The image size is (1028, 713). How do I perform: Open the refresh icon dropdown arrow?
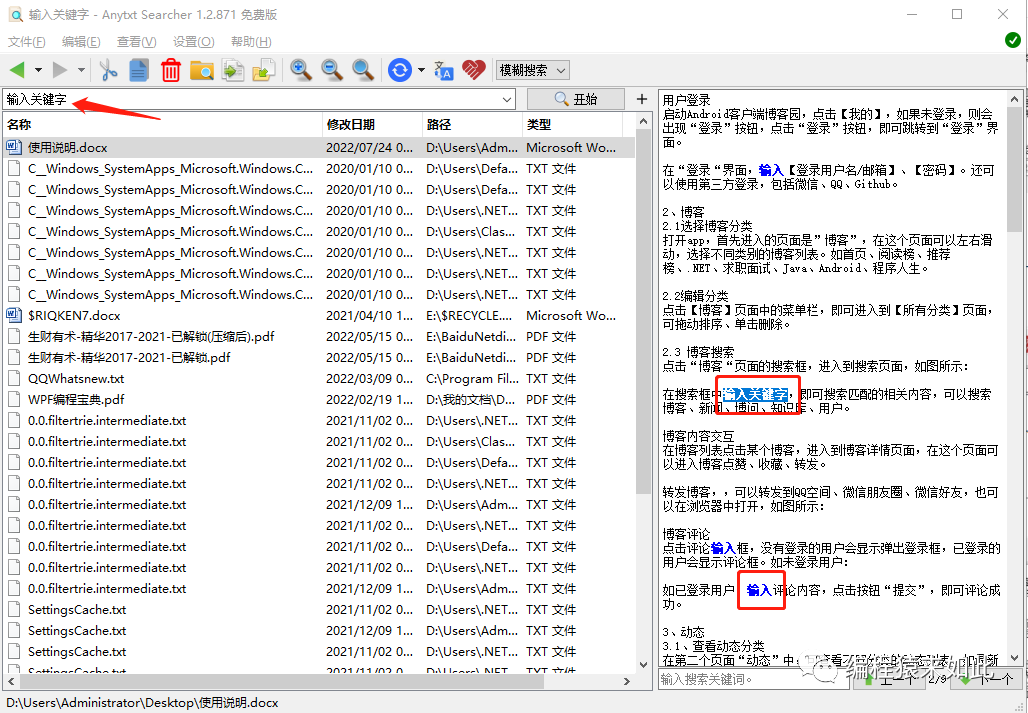tap(421, 69)
